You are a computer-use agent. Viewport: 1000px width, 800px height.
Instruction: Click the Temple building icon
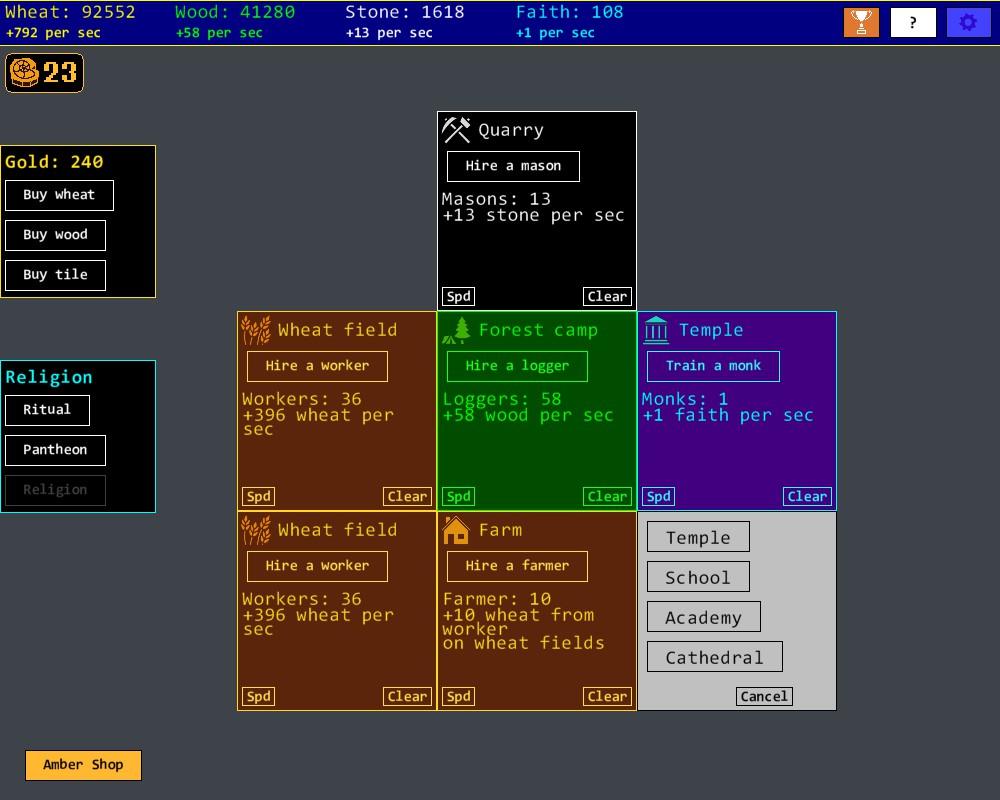656,330
